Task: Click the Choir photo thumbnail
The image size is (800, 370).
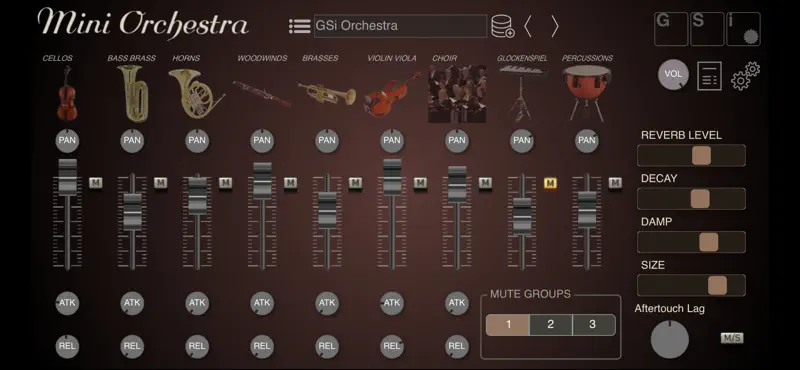Action: 457,93
